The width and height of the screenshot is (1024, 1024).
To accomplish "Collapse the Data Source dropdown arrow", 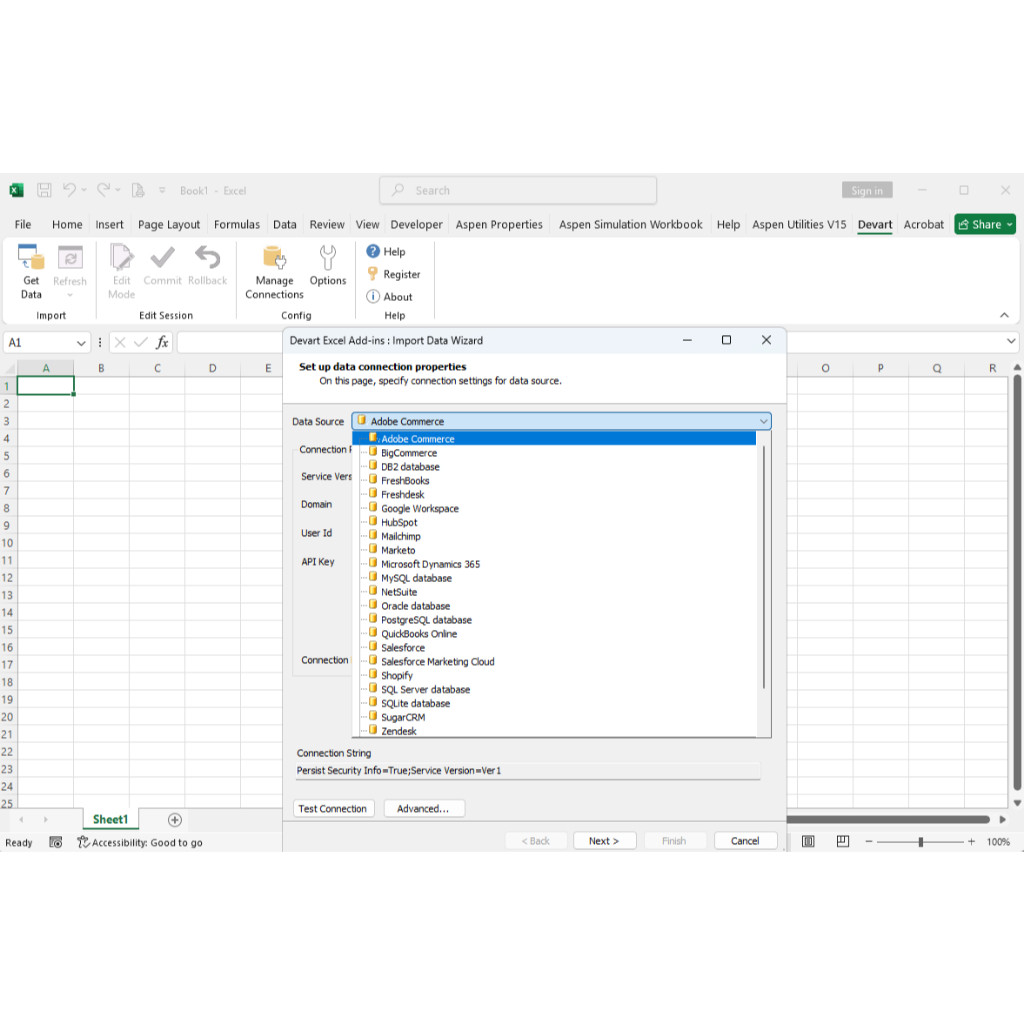I will (763, 422).
